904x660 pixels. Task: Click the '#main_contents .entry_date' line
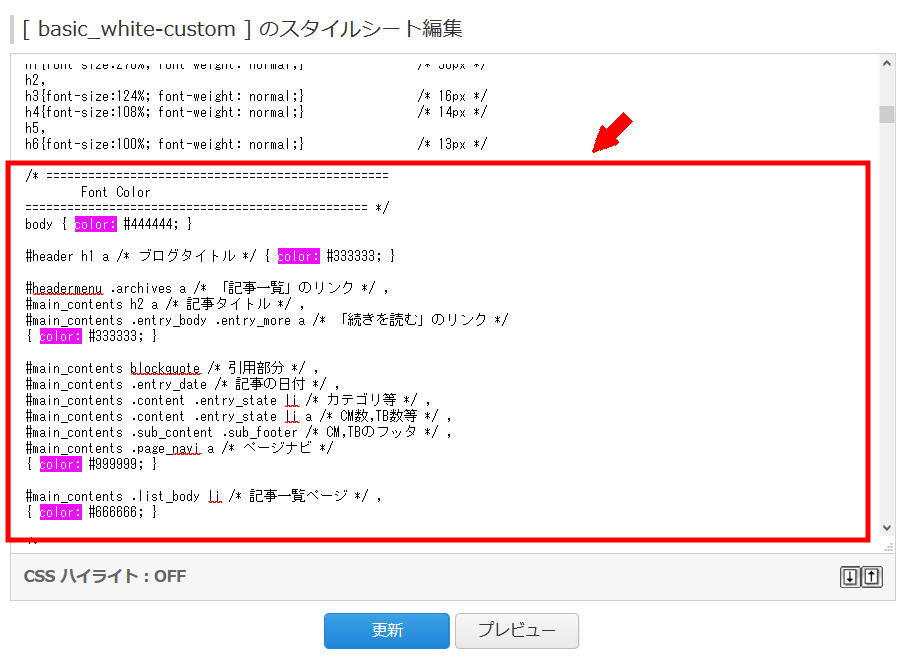(x=182, y=384)
